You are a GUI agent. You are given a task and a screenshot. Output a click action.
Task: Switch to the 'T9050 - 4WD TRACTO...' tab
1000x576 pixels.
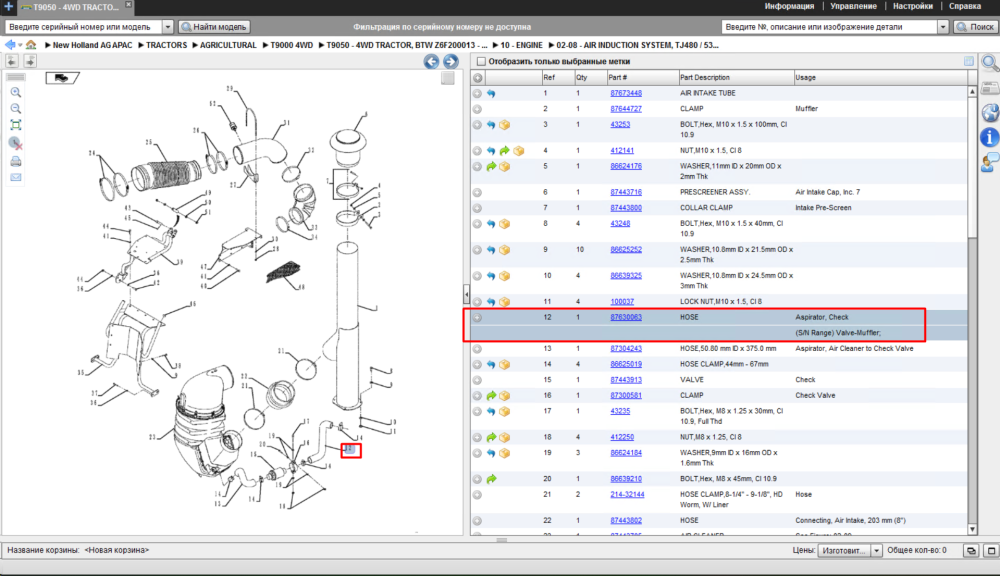point(75,7)
